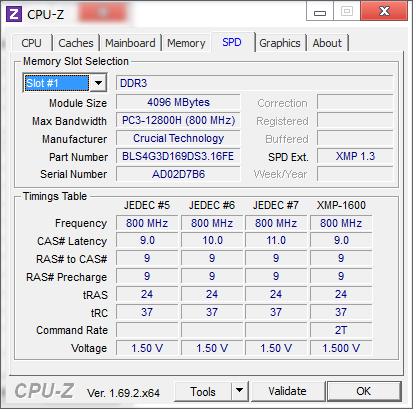Select the Slot #1 combo box
This screenshot has width=416, height=413.
click(x=65, y=83)
